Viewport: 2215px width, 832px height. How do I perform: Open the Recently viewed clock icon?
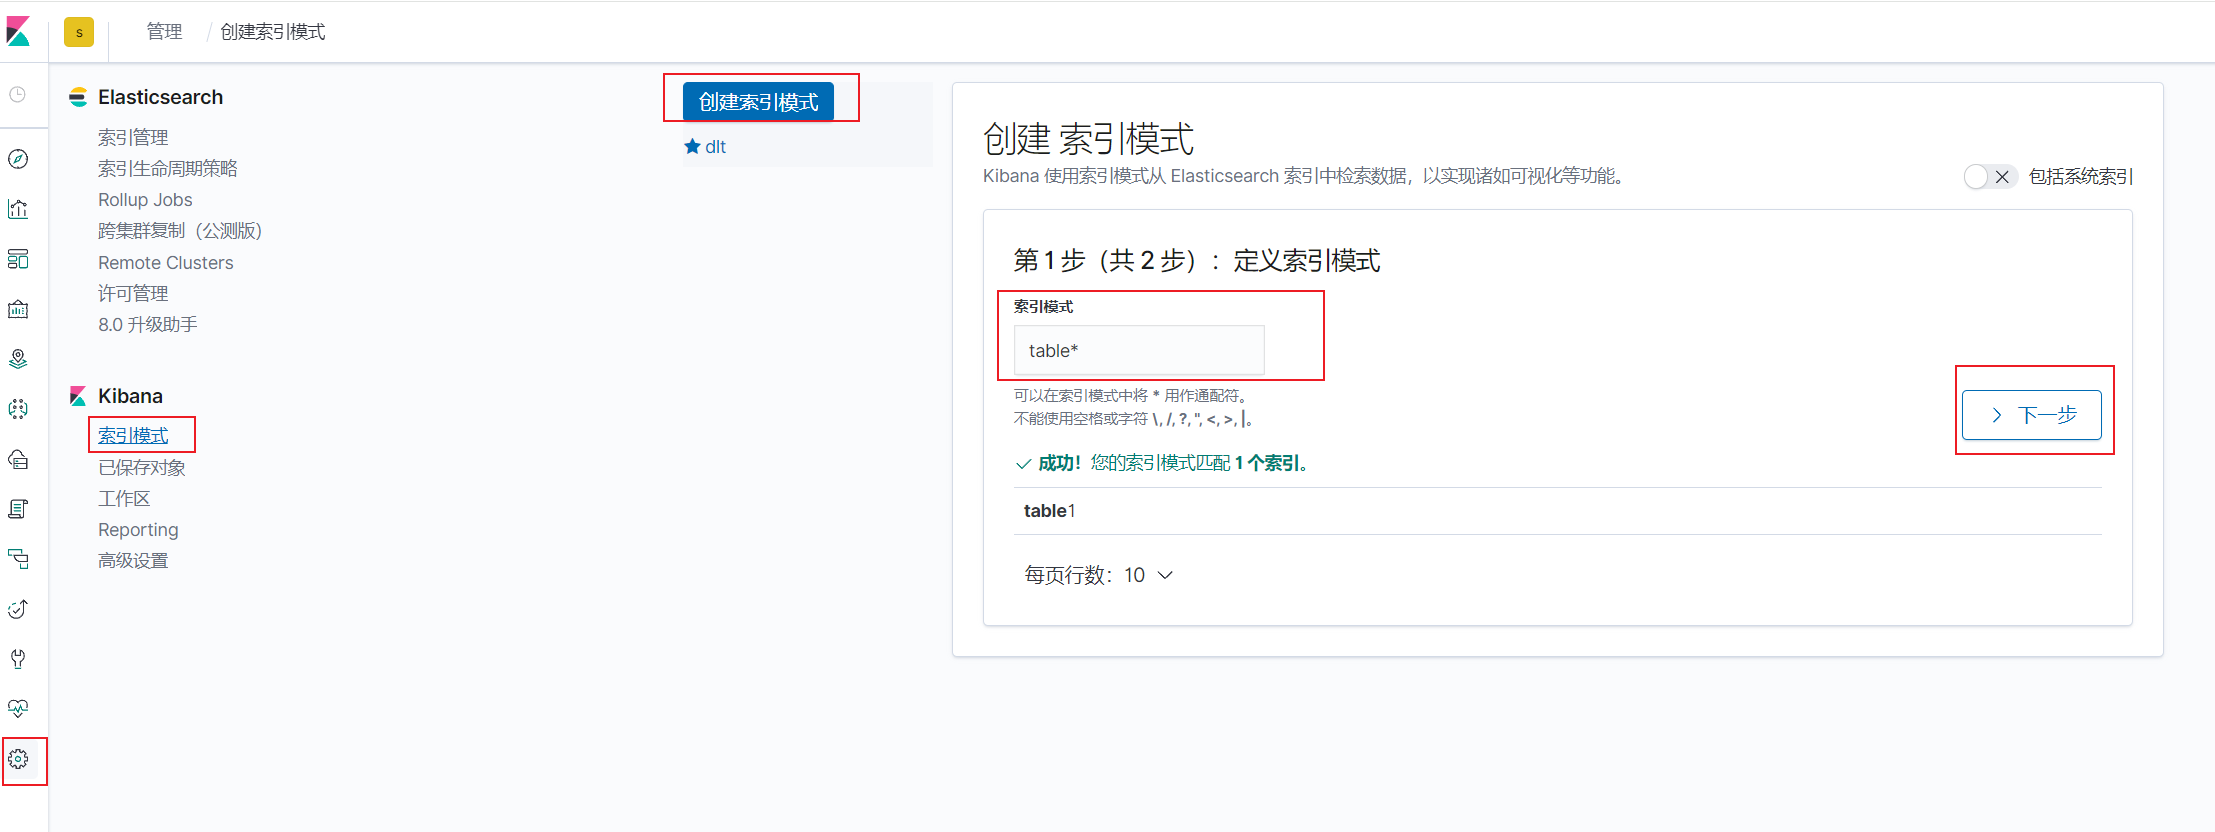pos(18,94)
